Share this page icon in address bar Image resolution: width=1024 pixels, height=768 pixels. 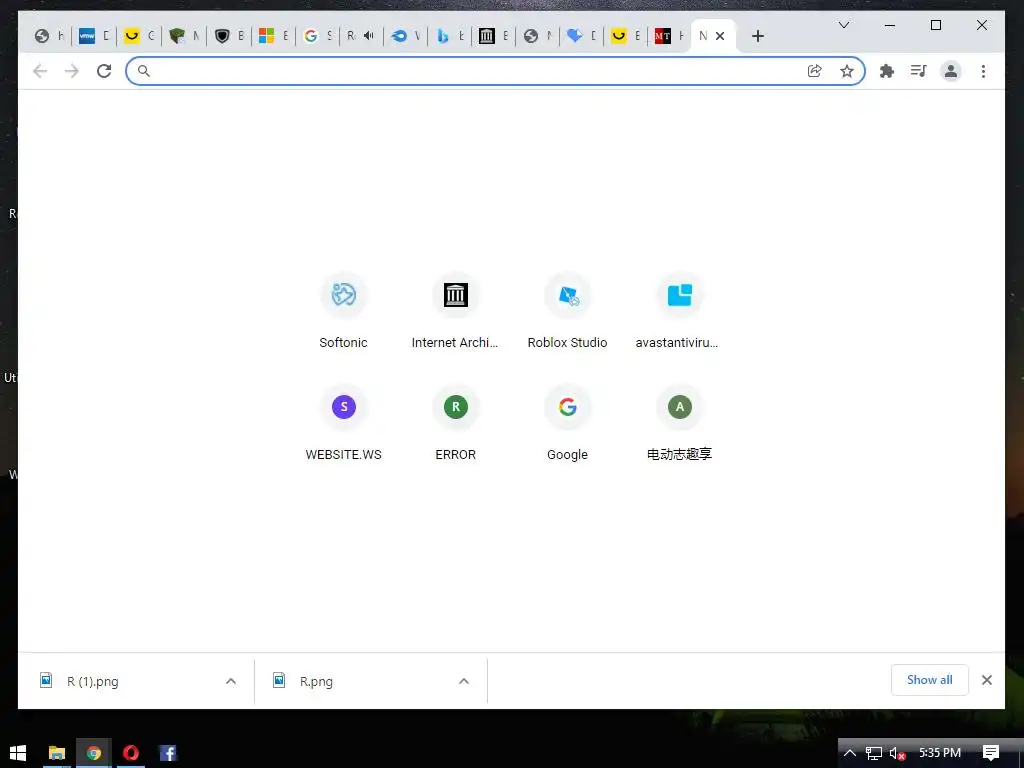click(814, 71)
